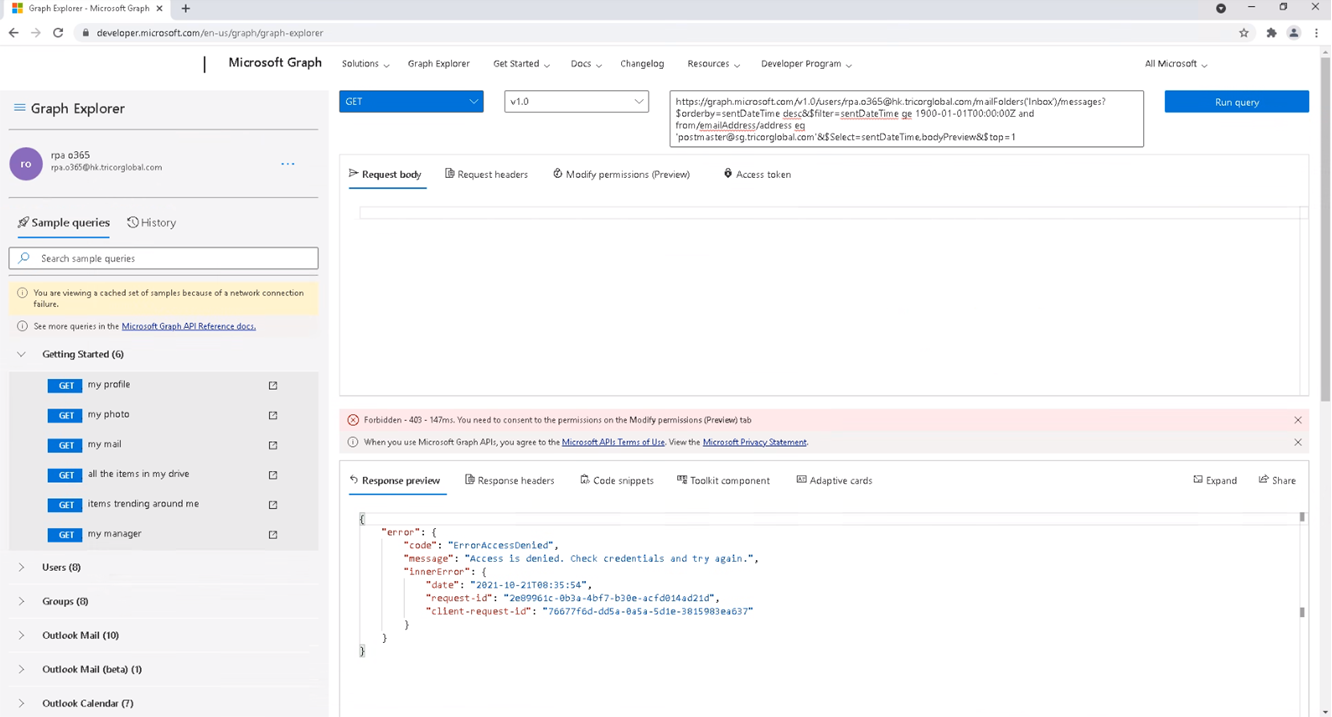This screenshot has width=1332, height=717.
Task: Bookmark the page using the star icon
Action: (x=1243, y=32)
